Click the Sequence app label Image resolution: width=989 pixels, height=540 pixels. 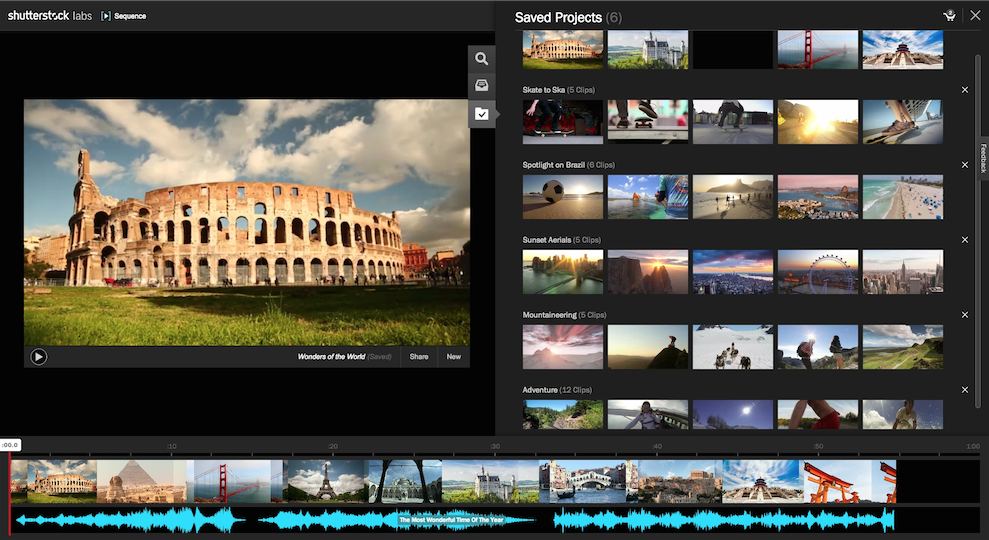[x=123, y=16]
